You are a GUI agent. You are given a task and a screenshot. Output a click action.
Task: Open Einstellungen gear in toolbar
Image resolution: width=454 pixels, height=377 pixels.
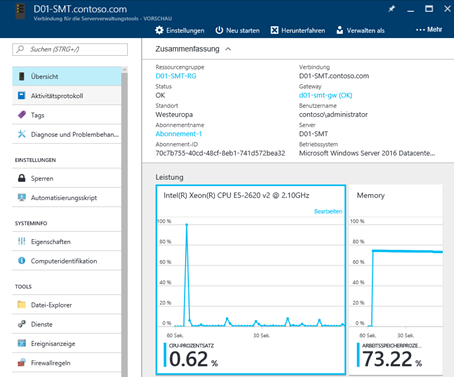159,30
